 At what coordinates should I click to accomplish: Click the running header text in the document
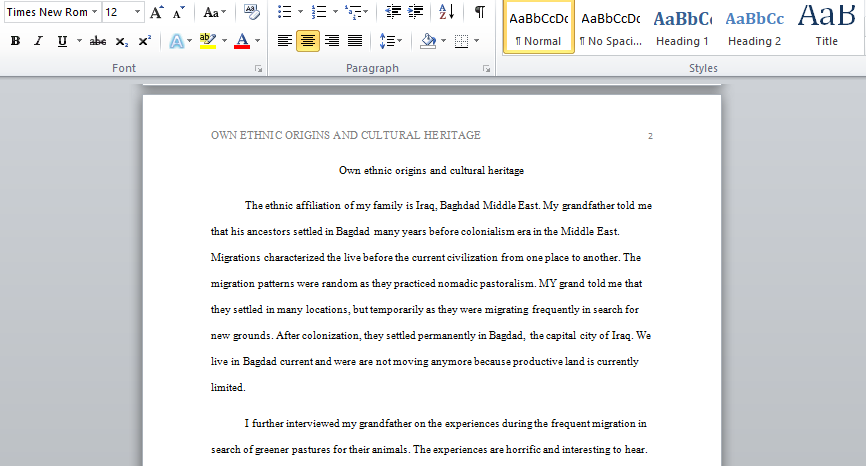click(346, 135)
